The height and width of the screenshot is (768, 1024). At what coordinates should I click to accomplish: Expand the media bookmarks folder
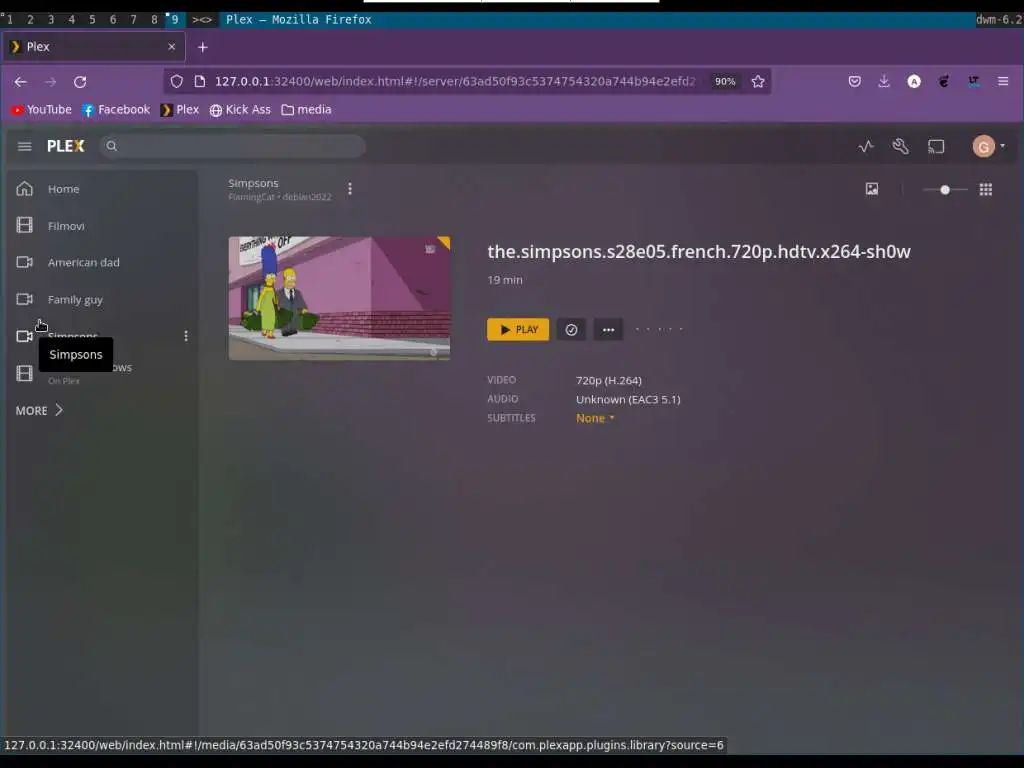306,110
